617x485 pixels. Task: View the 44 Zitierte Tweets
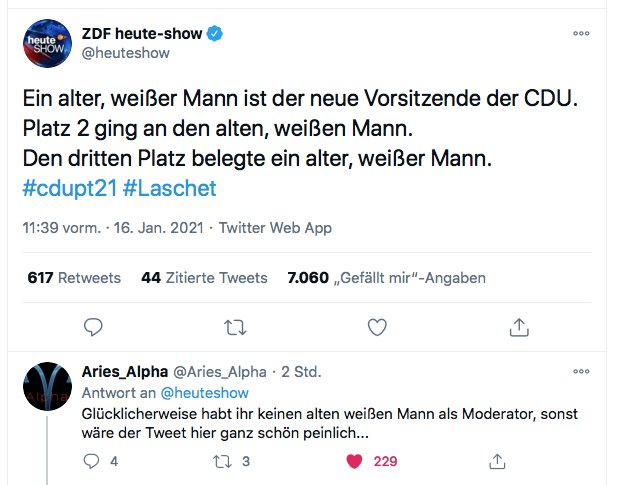click(204, 278)
